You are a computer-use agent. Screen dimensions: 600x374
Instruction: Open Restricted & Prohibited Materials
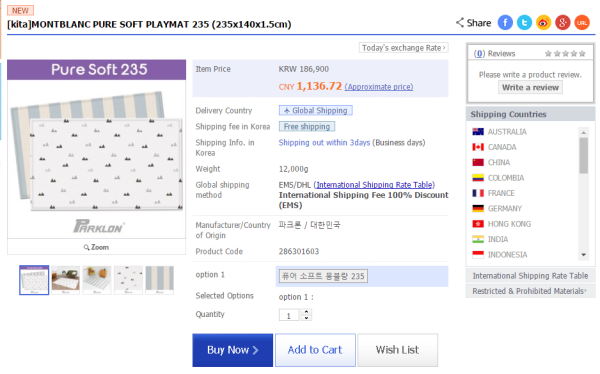point(530,291)
